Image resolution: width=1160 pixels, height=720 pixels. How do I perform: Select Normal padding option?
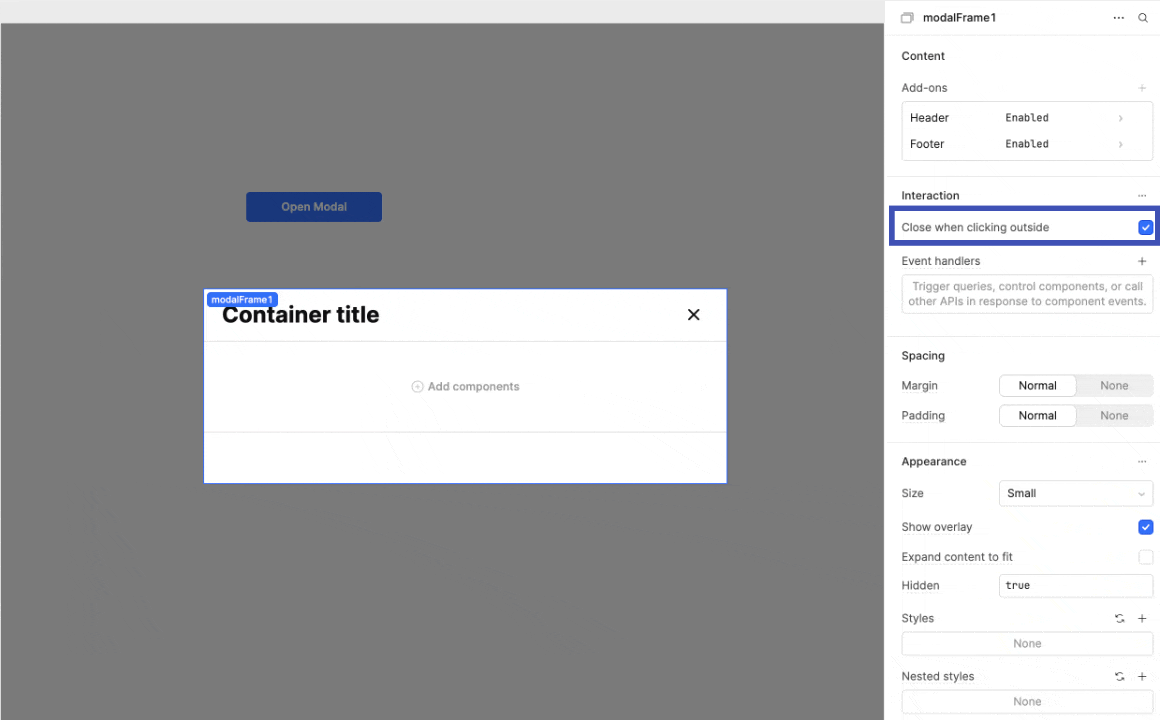click(x=1037, y=415)
